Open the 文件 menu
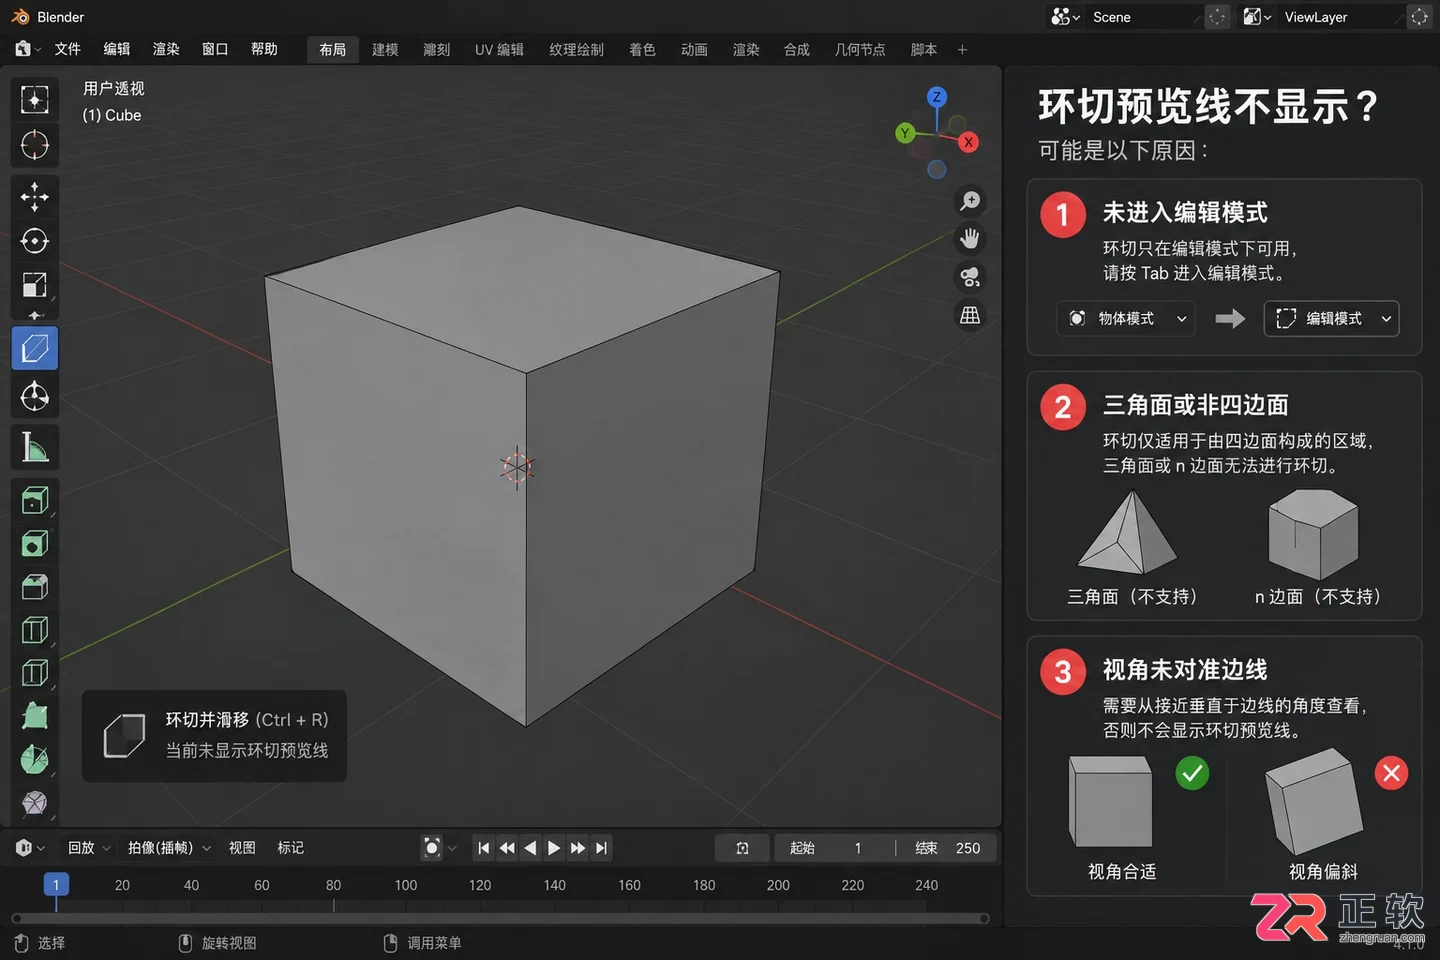1440x960 pixels. coord(68,49)
